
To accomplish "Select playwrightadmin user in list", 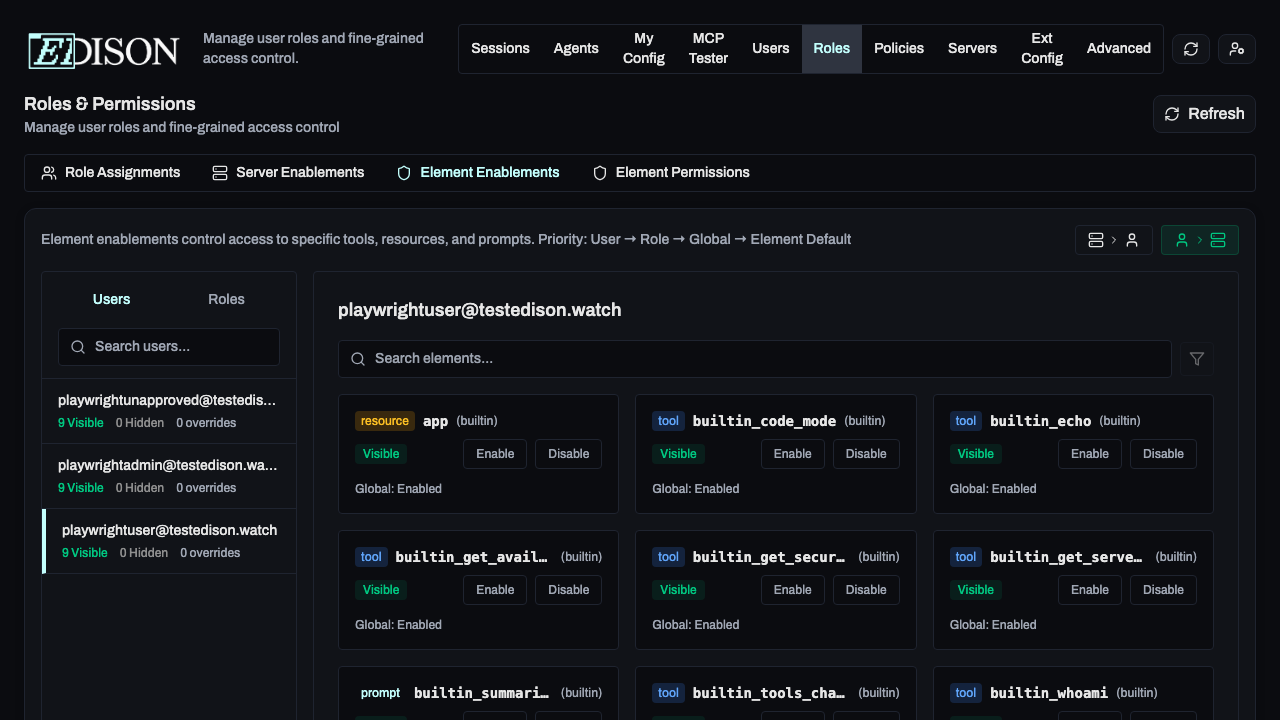I will [x=168, y=476].
